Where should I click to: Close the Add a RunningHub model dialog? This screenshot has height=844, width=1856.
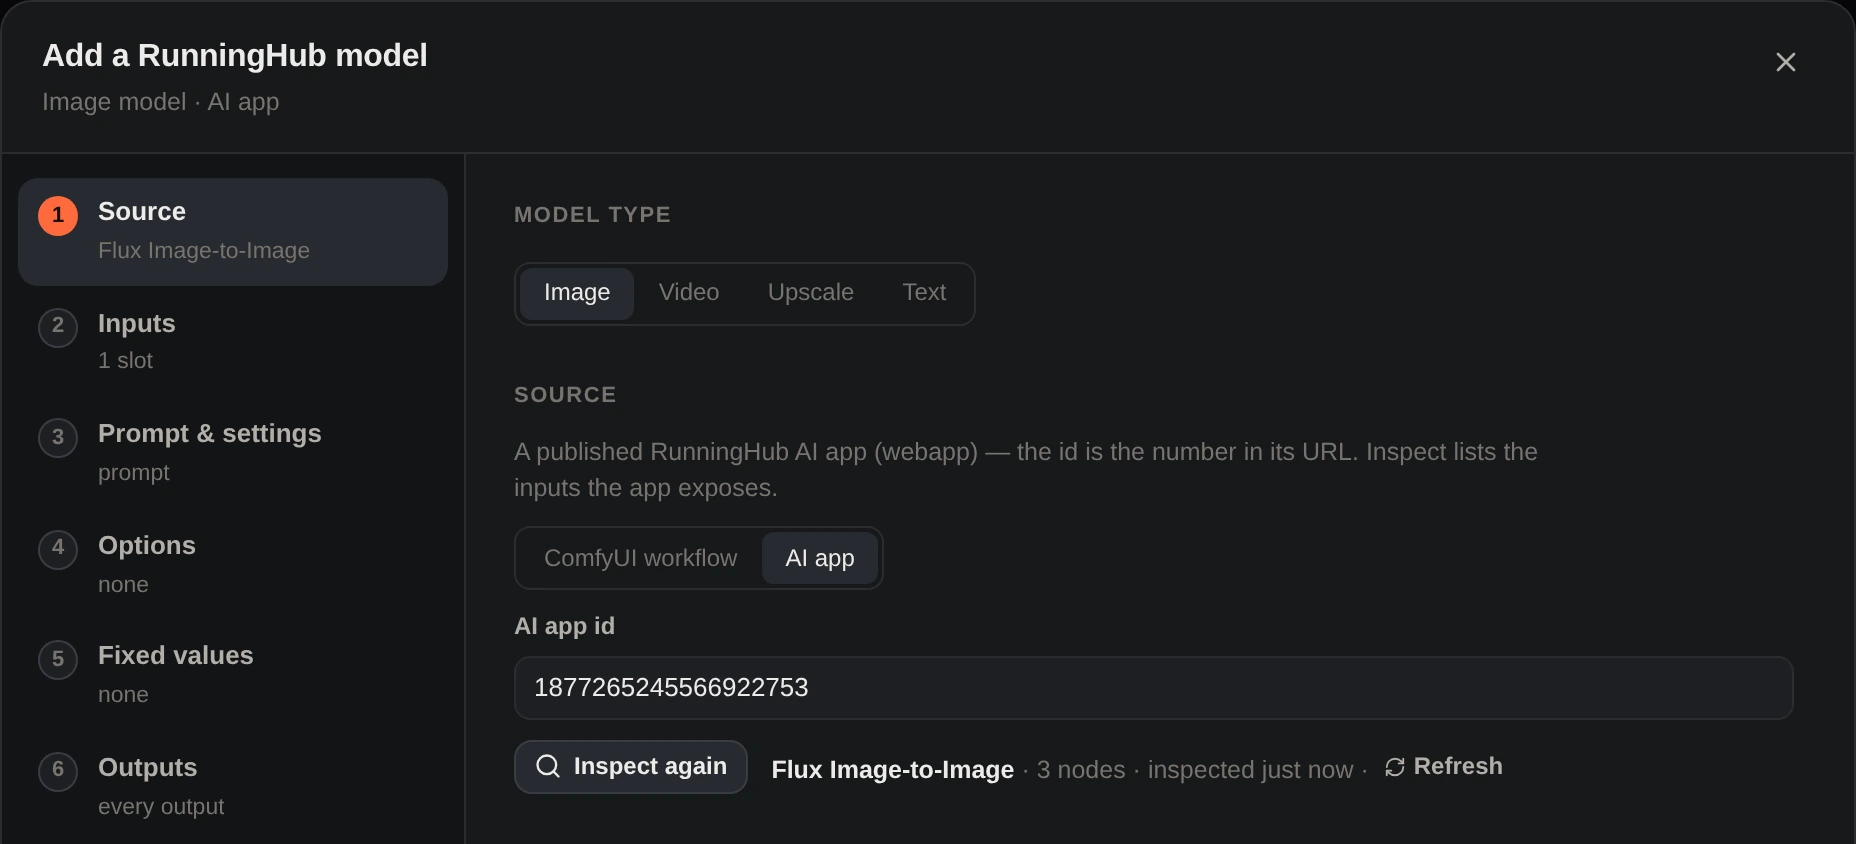1785,62
